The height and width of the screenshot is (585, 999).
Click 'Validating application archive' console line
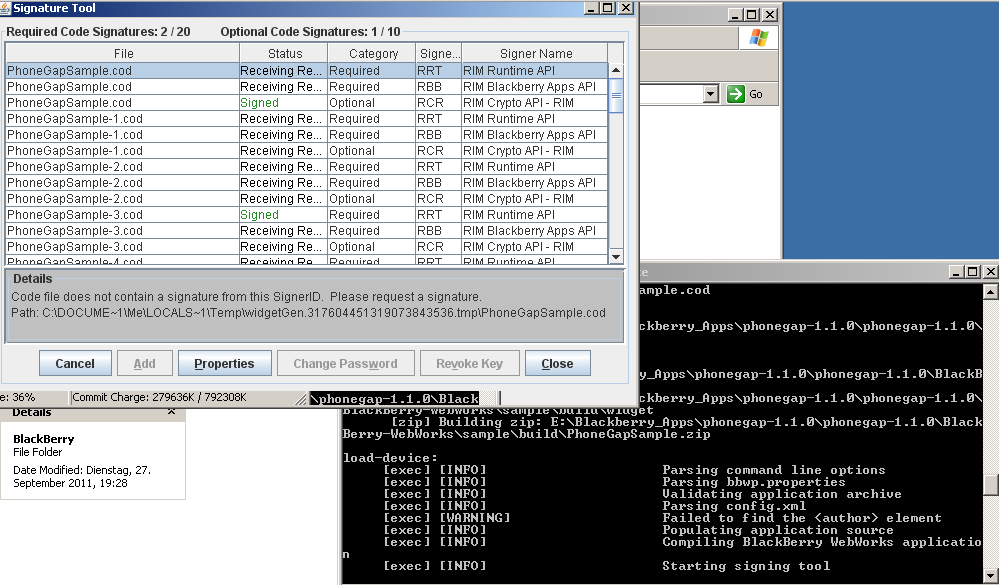point(782,494)
